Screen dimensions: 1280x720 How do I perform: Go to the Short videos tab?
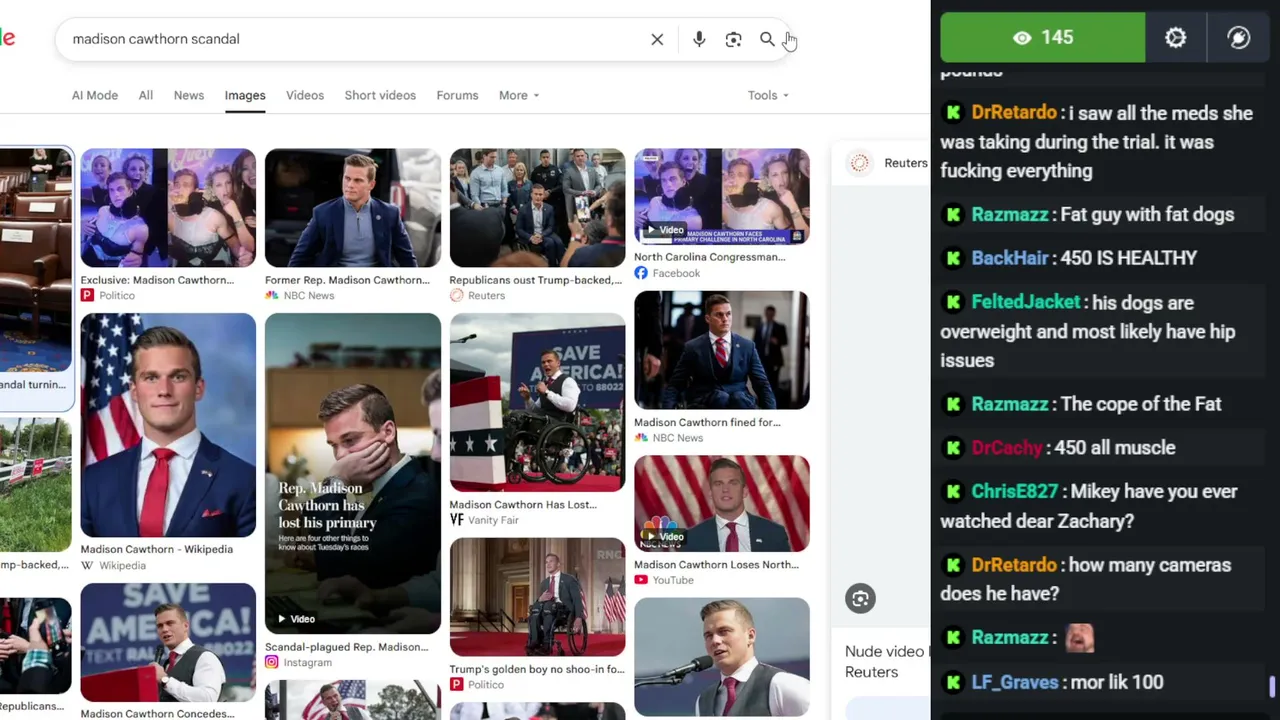[x=380, y=95]
